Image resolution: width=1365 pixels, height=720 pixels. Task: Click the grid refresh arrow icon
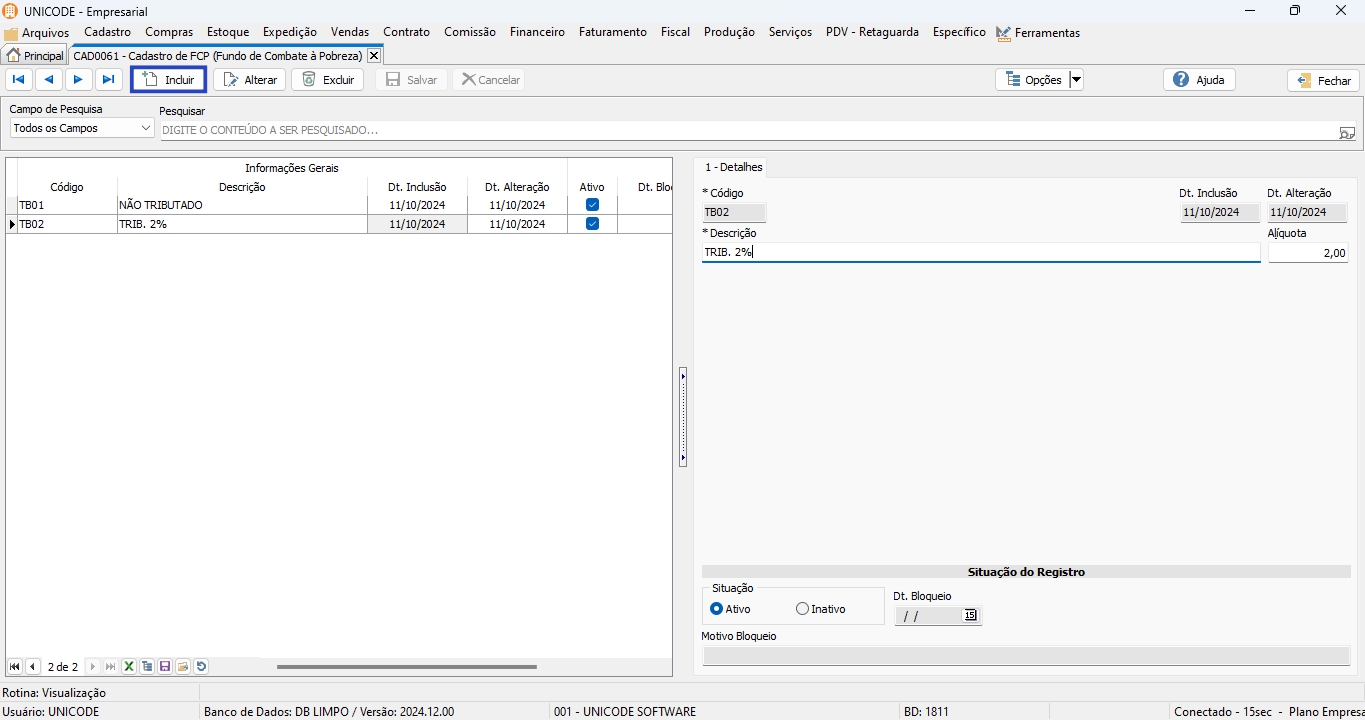[x=201, y=667]
